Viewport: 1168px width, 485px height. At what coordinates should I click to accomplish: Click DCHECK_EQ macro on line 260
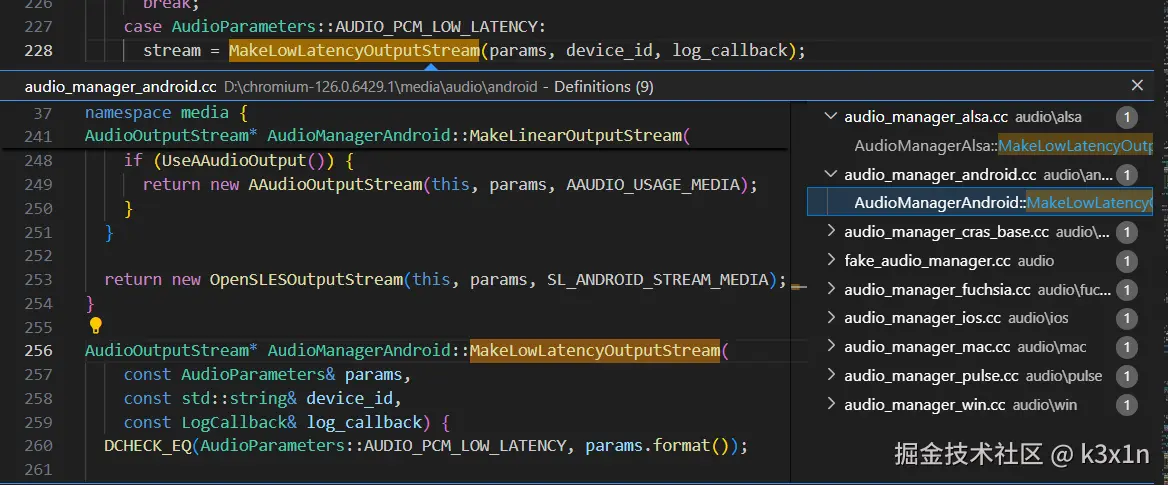(147, 446)
